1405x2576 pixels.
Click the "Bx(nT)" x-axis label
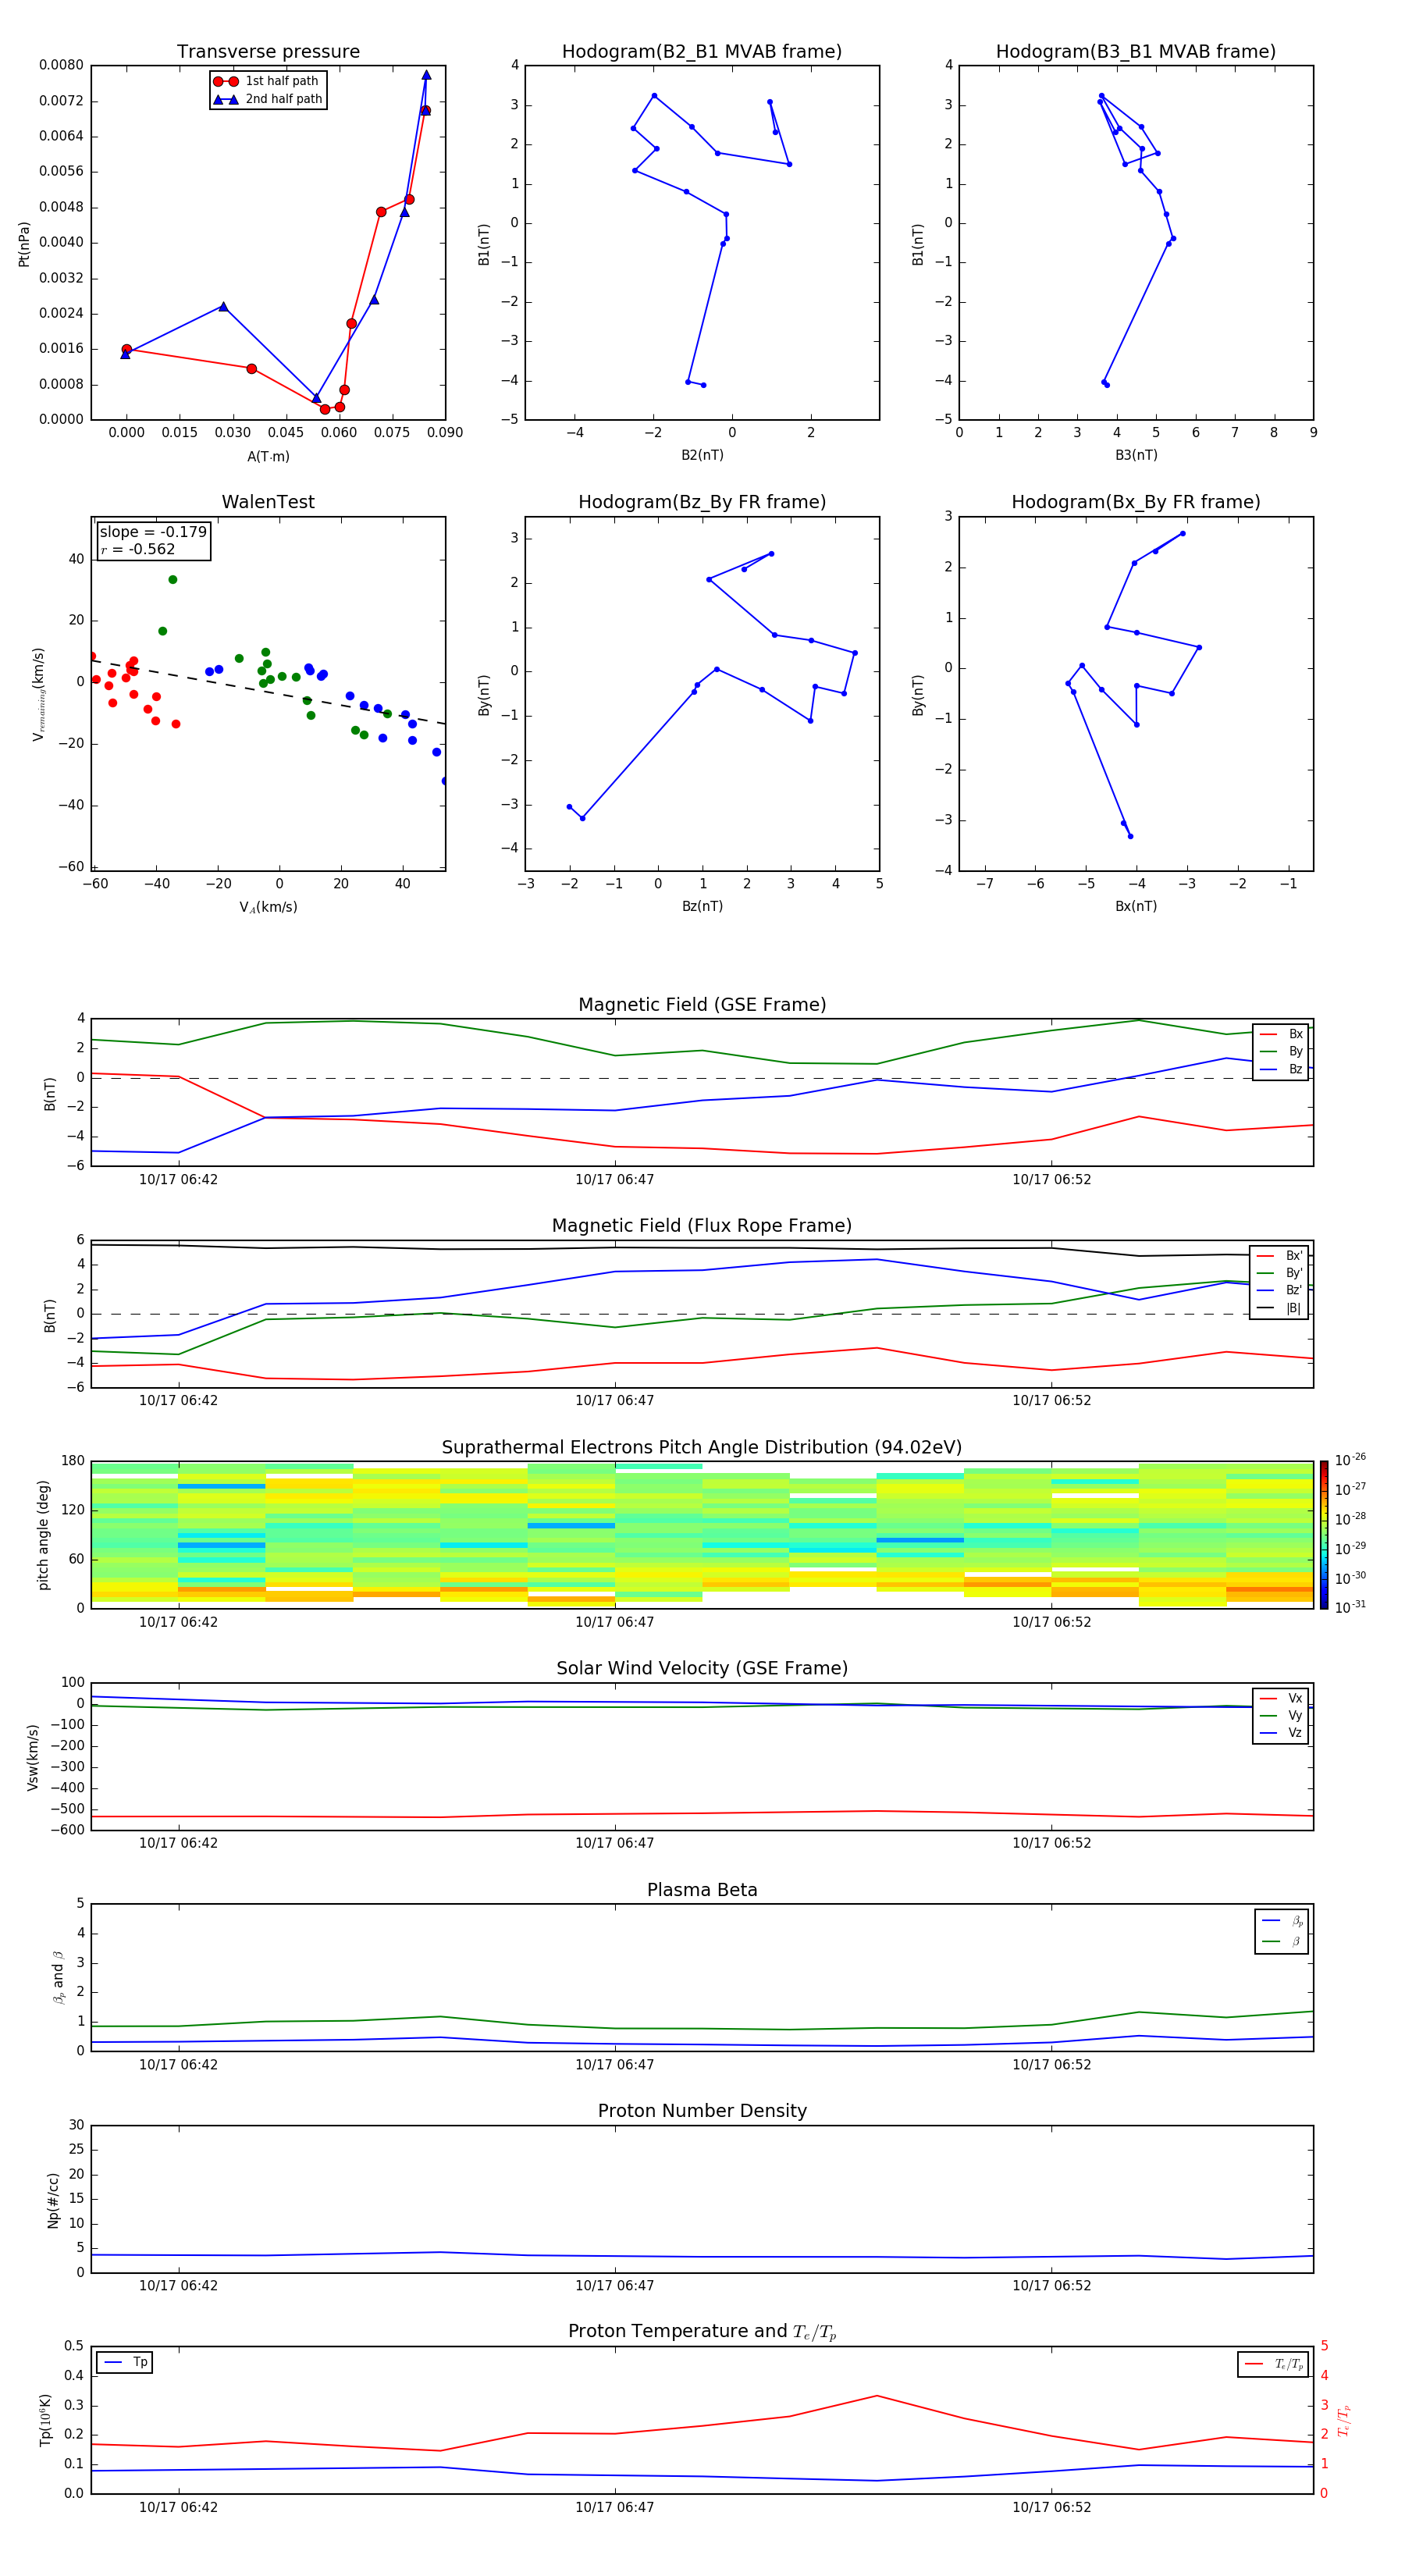1136,906
